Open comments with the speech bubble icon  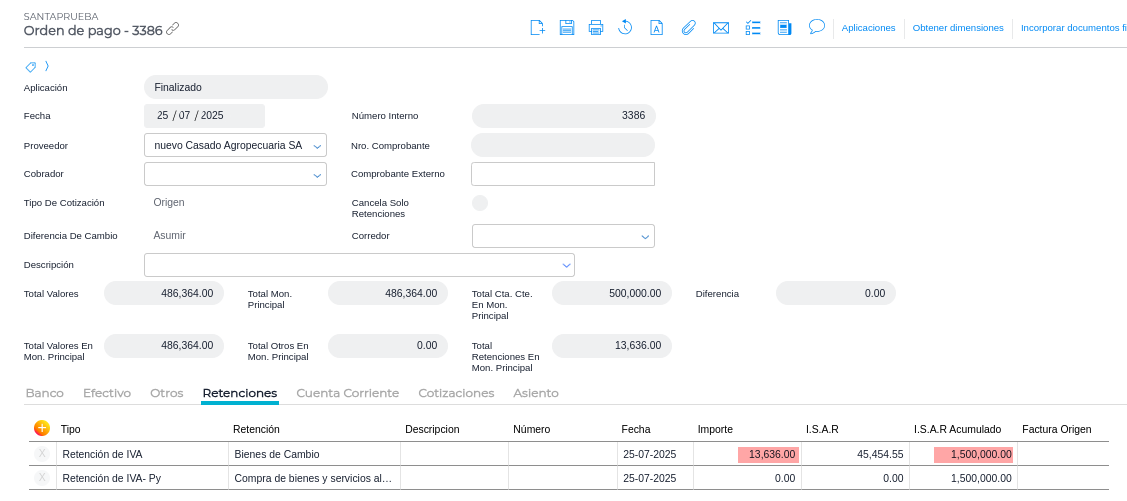(x=817, y=27)
